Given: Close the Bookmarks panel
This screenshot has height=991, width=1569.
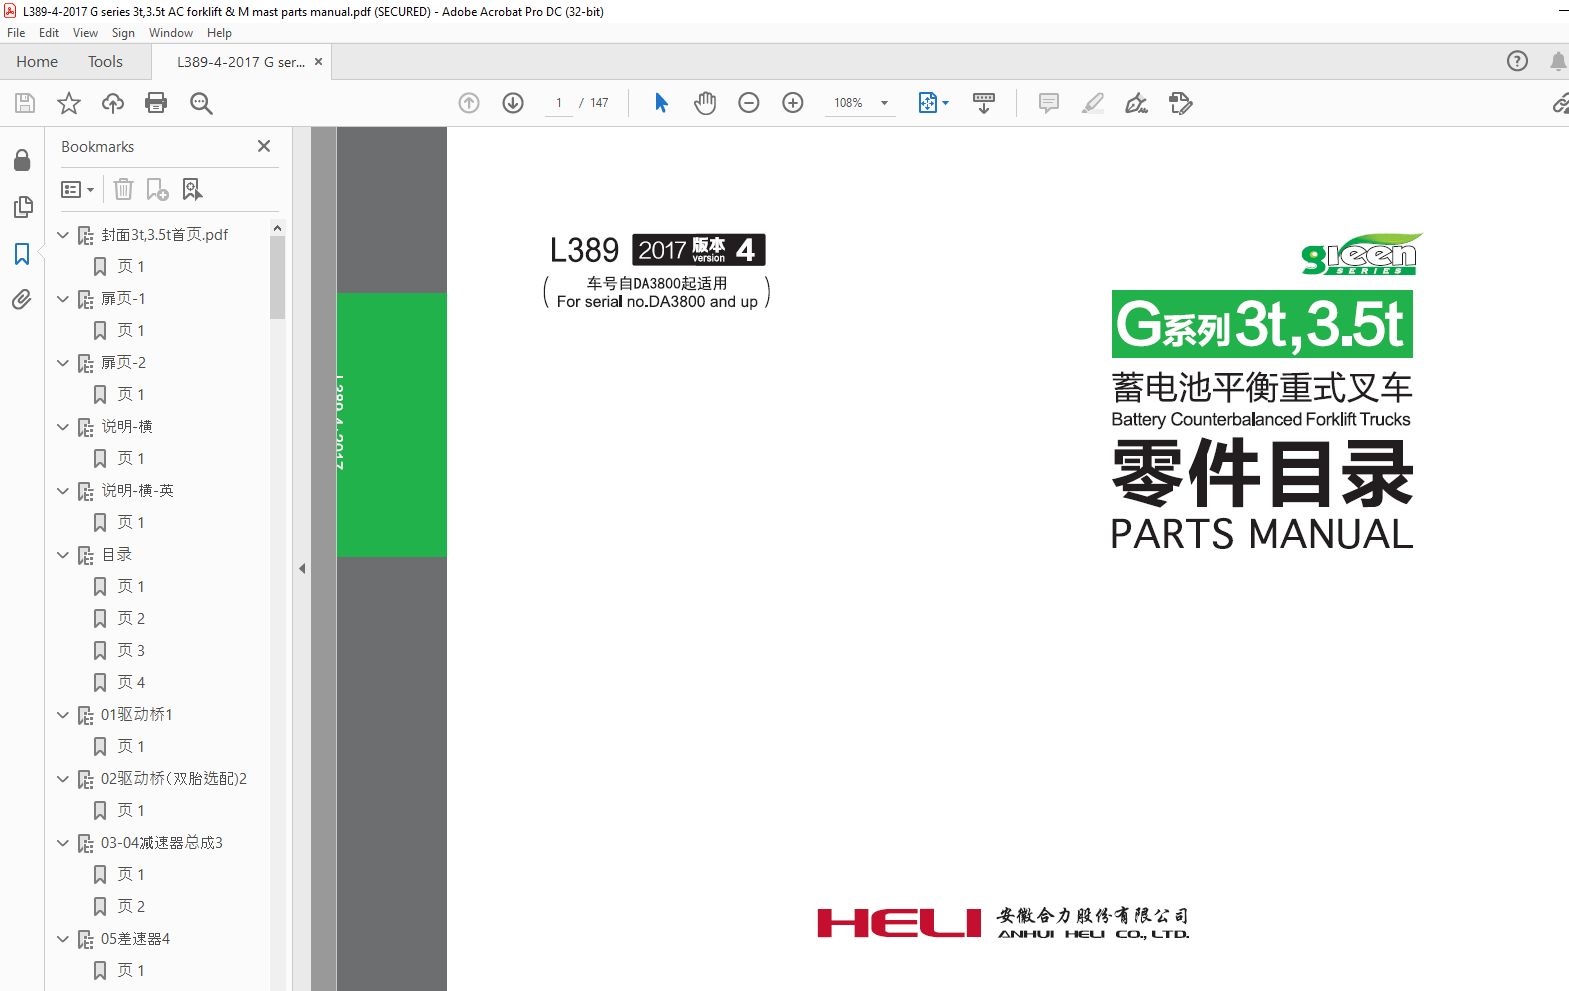Looking at the screenshot, I should pos(264,146).
